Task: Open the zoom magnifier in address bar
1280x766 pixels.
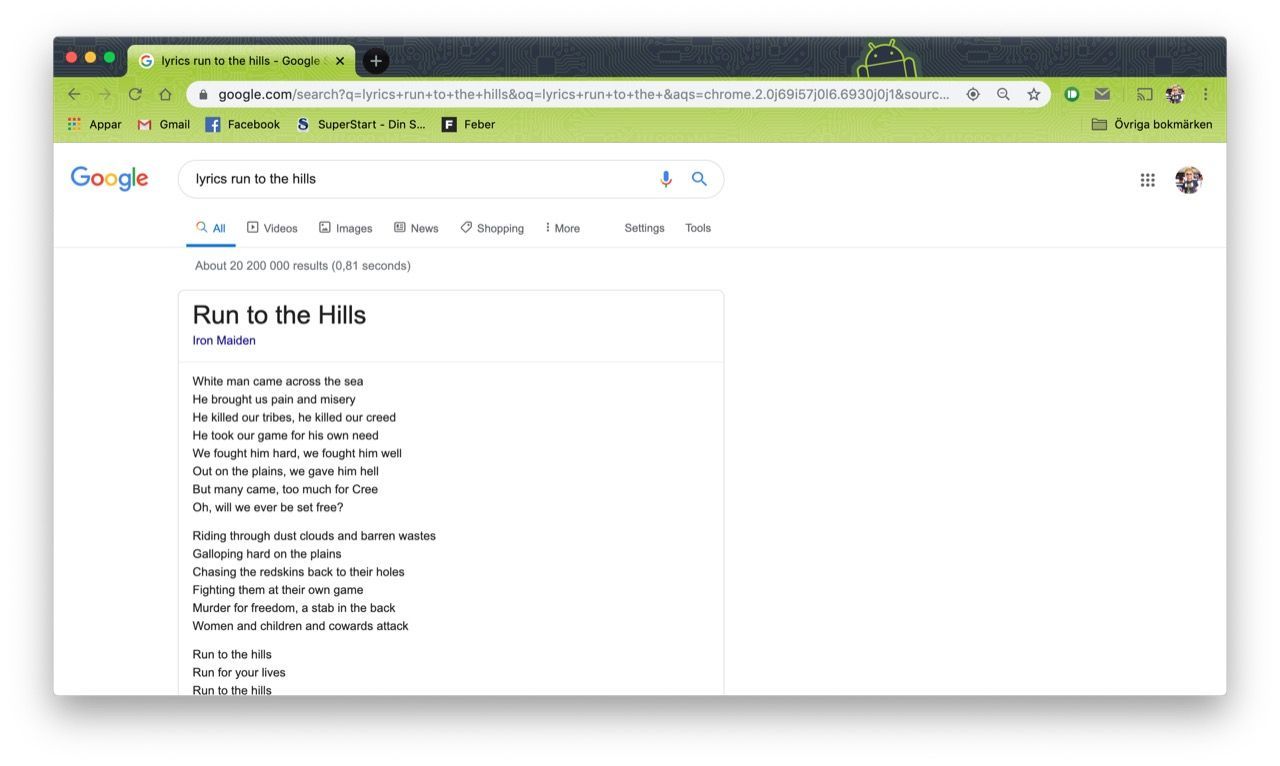Action: point(1003,94)
